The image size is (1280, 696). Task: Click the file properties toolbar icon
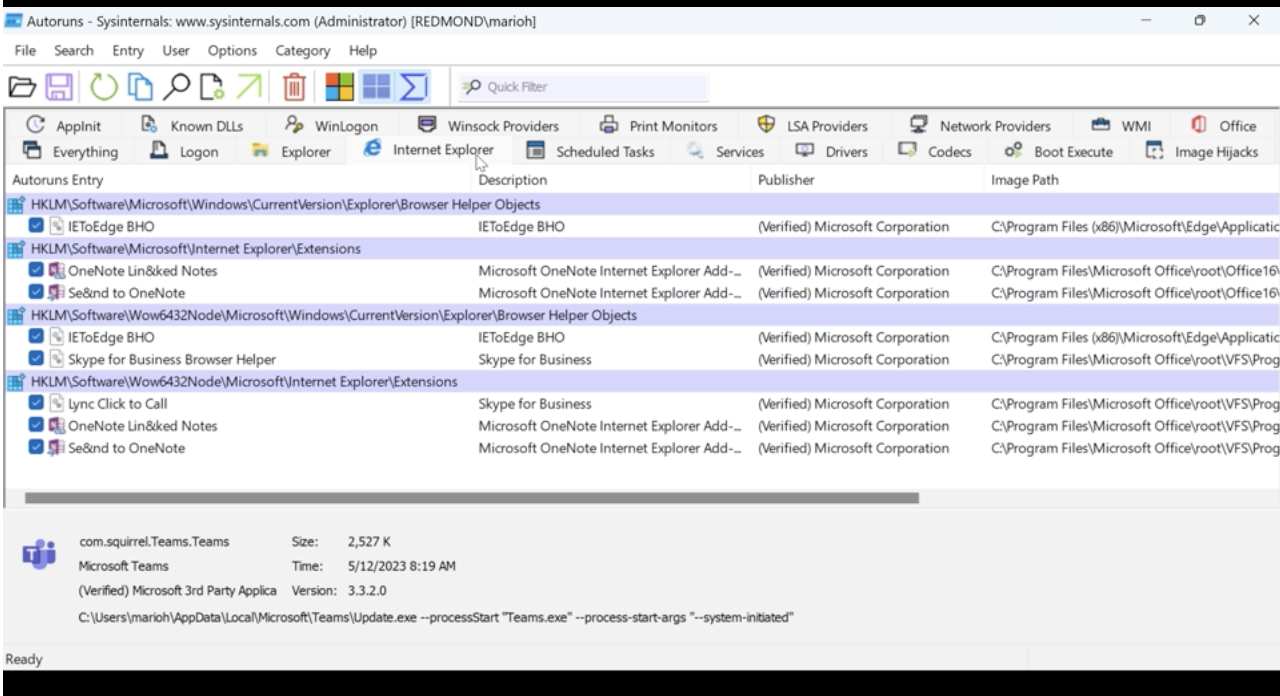(x=212, y=87)
